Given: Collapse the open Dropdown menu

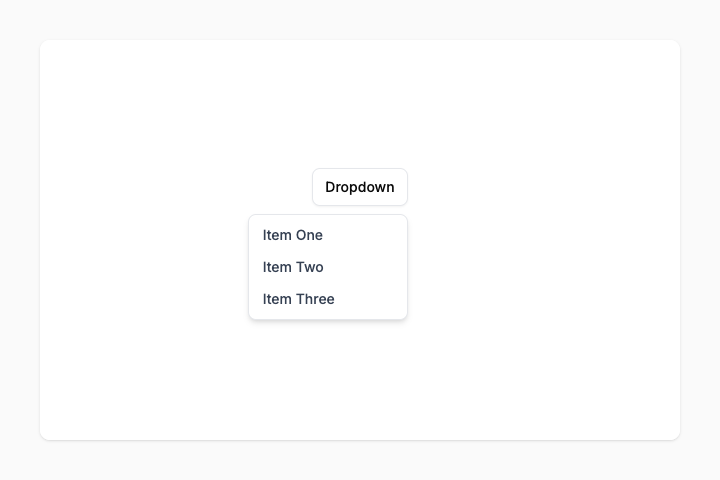Looking at the screenshot, I should (360, 187).
